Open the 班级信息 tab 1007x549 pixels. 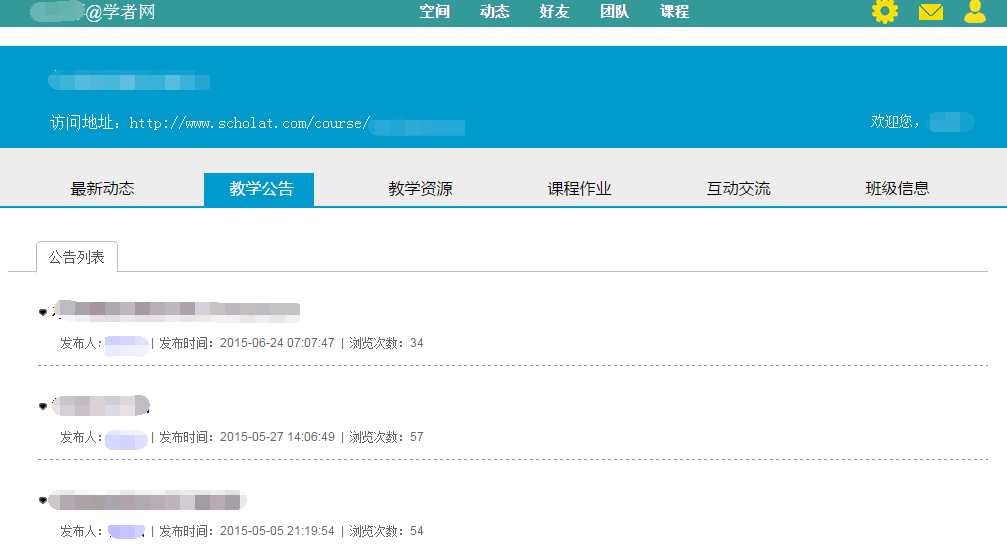click(897, 189)
